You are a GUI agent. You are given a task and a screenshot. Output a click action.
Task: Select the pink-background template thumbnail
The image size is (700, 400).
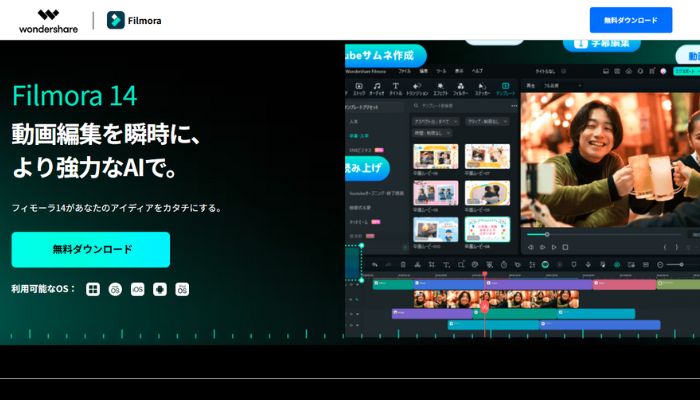436,193
